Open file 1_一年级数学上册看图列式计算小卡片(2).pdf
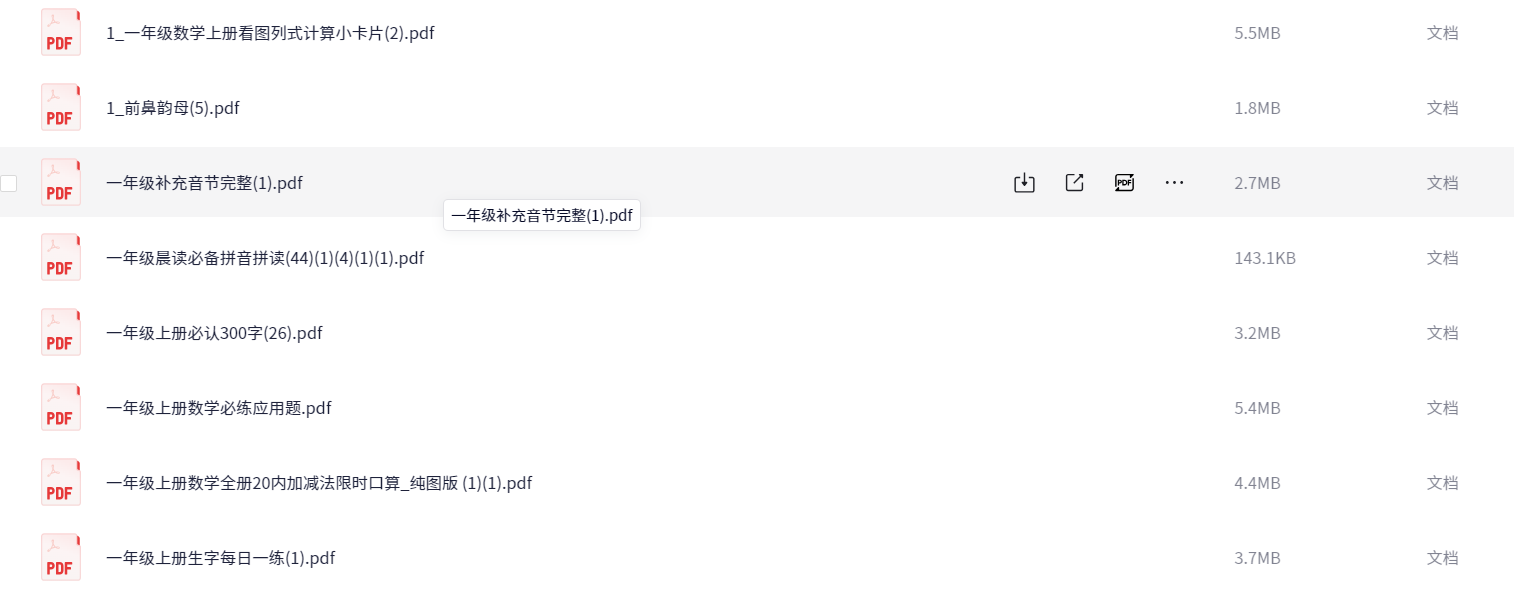The width and height of the screenshot is (1514, 600). [x=270, y=33]
